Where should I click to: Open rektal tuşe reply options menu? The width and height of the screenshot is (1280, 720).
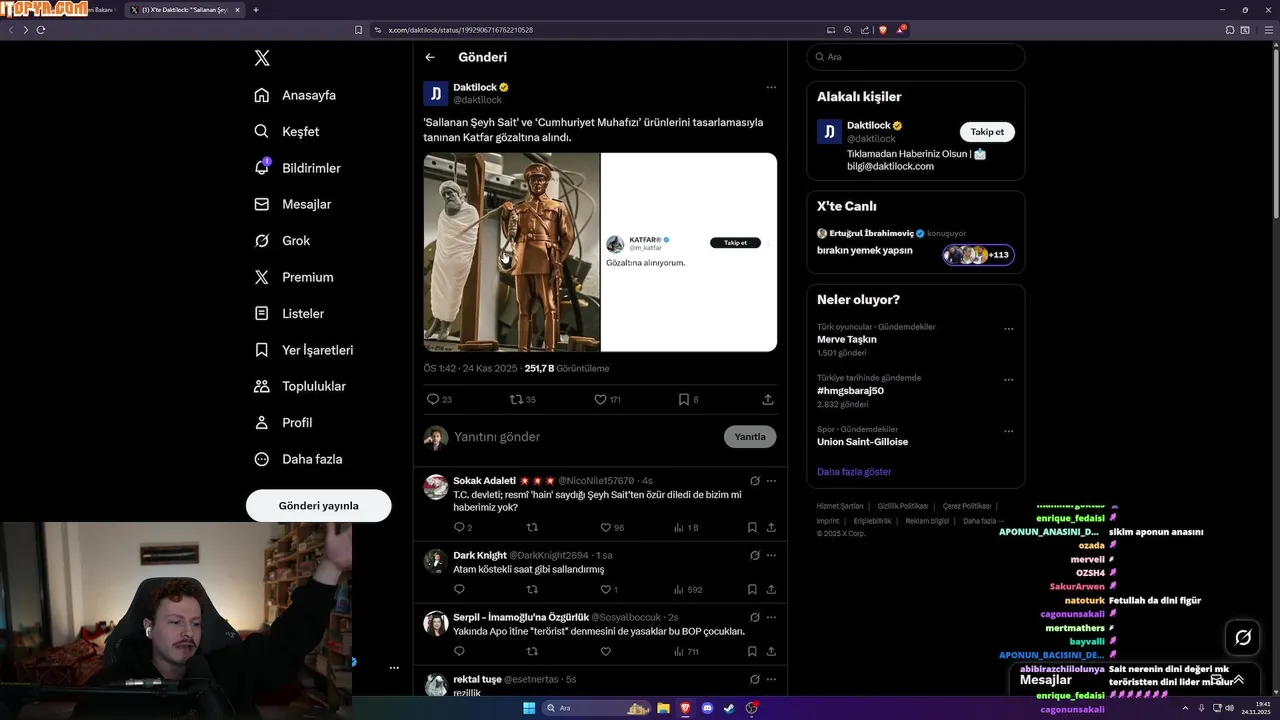(x=771, y=679)
